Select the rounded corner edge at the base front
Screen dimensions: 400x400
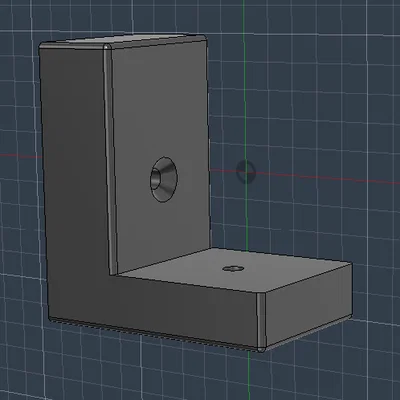click(x=261, y=320)
